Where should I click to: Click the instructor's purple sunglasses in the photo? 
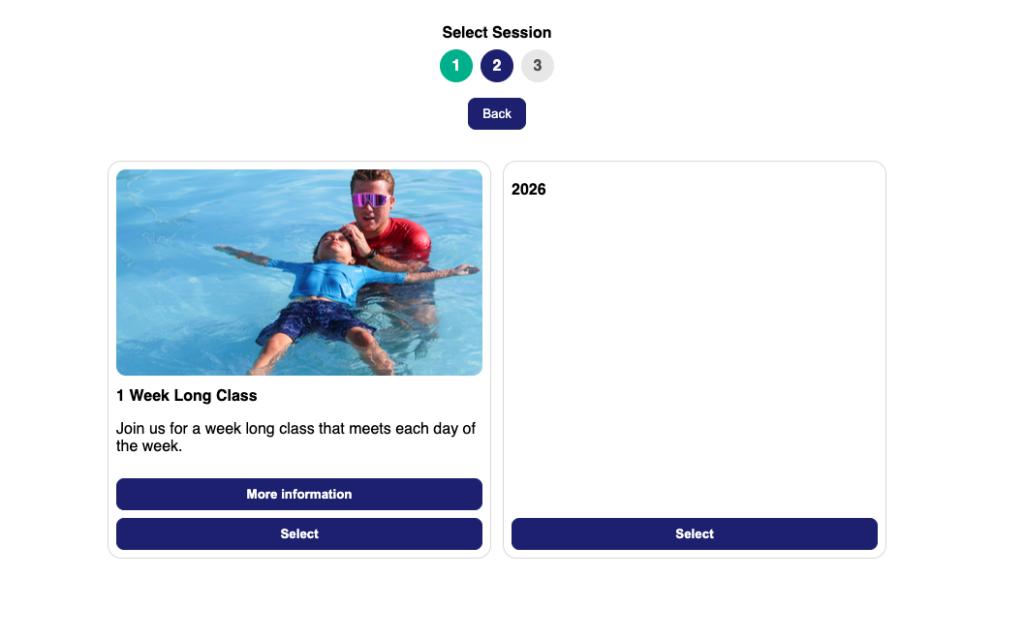click(x=370, y=200)
